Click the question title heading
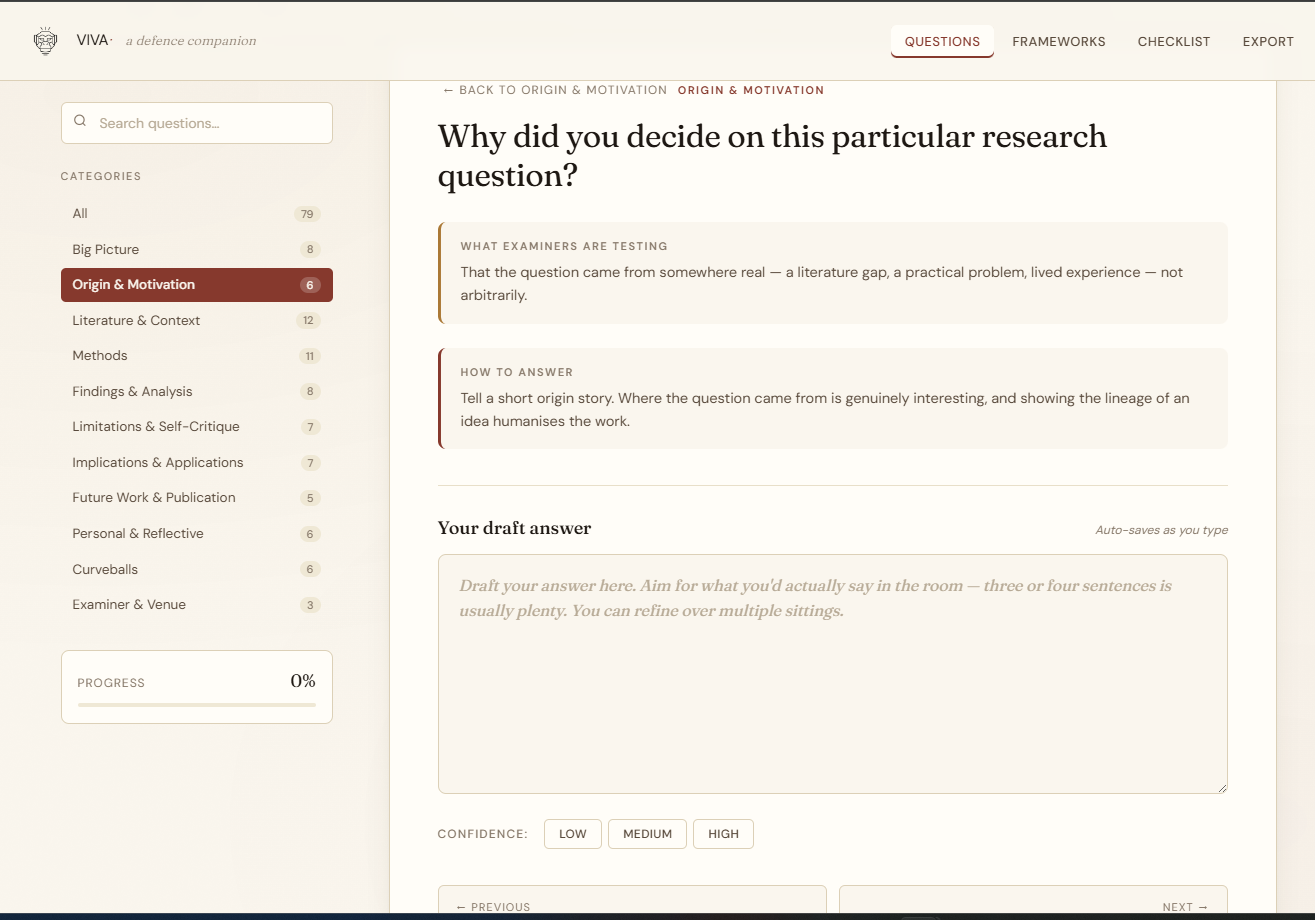1315x920 pixels. (772, 156)
